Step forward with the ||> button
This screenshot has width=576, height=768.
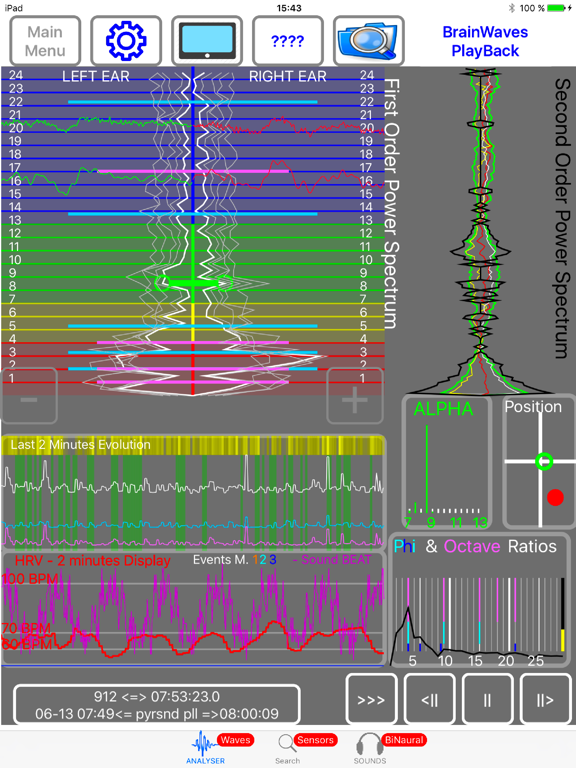pyautogui.click(x=545, y=699)
